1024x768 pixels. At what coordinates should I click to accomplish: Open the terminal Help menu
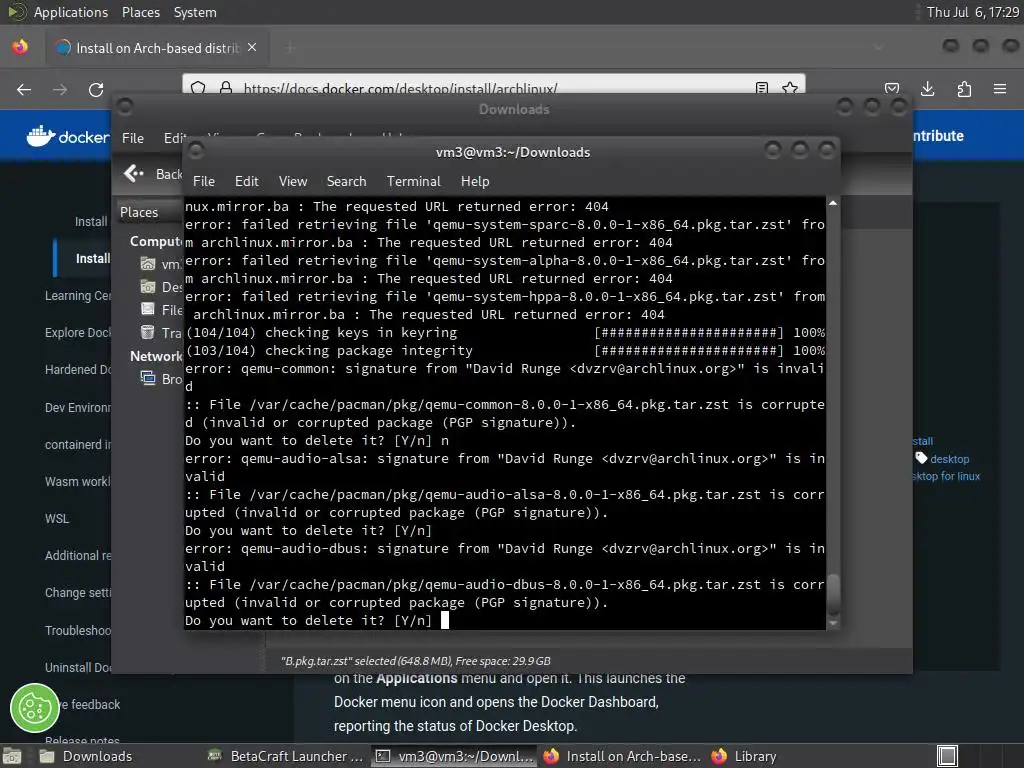475,181
